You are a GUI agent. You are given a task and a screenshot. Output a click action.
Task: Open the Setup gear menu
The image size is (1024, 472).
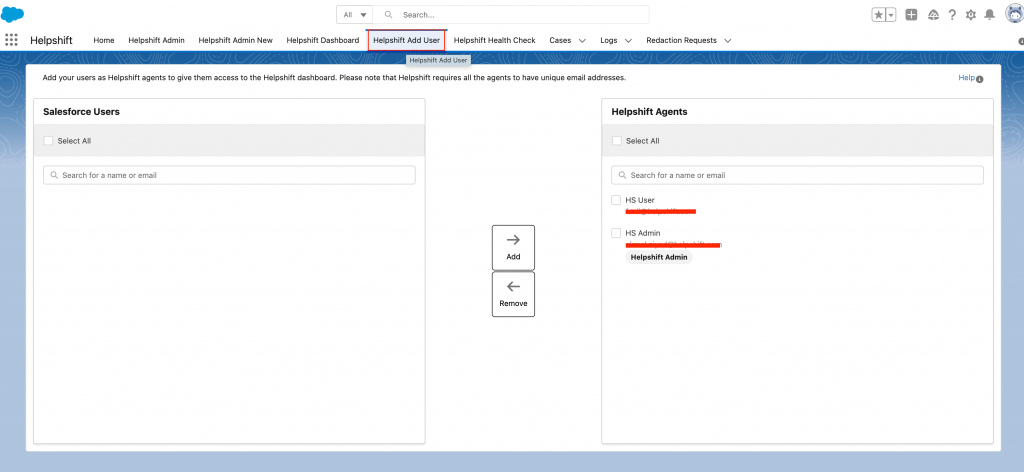tap(970, 15)
